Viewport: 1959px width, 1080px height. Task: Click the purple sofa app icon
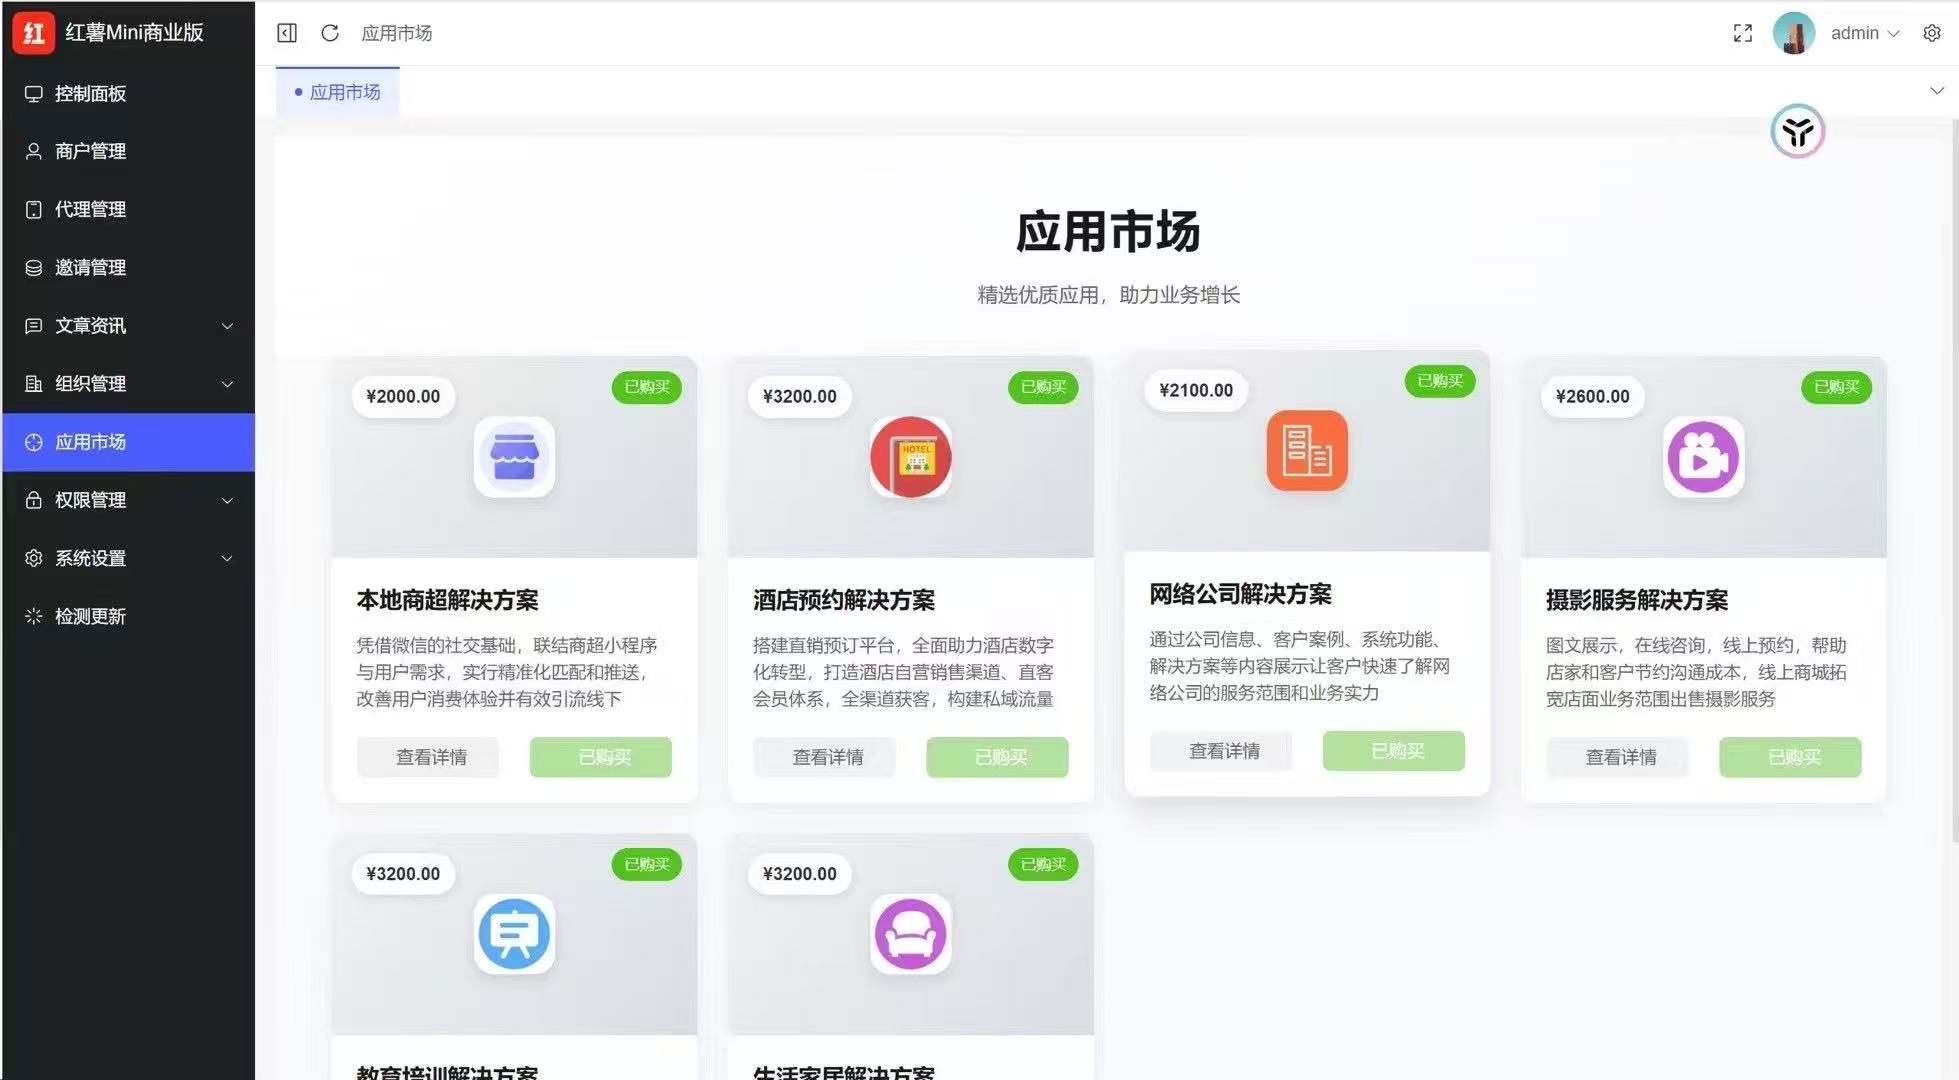tap(910, 934)
